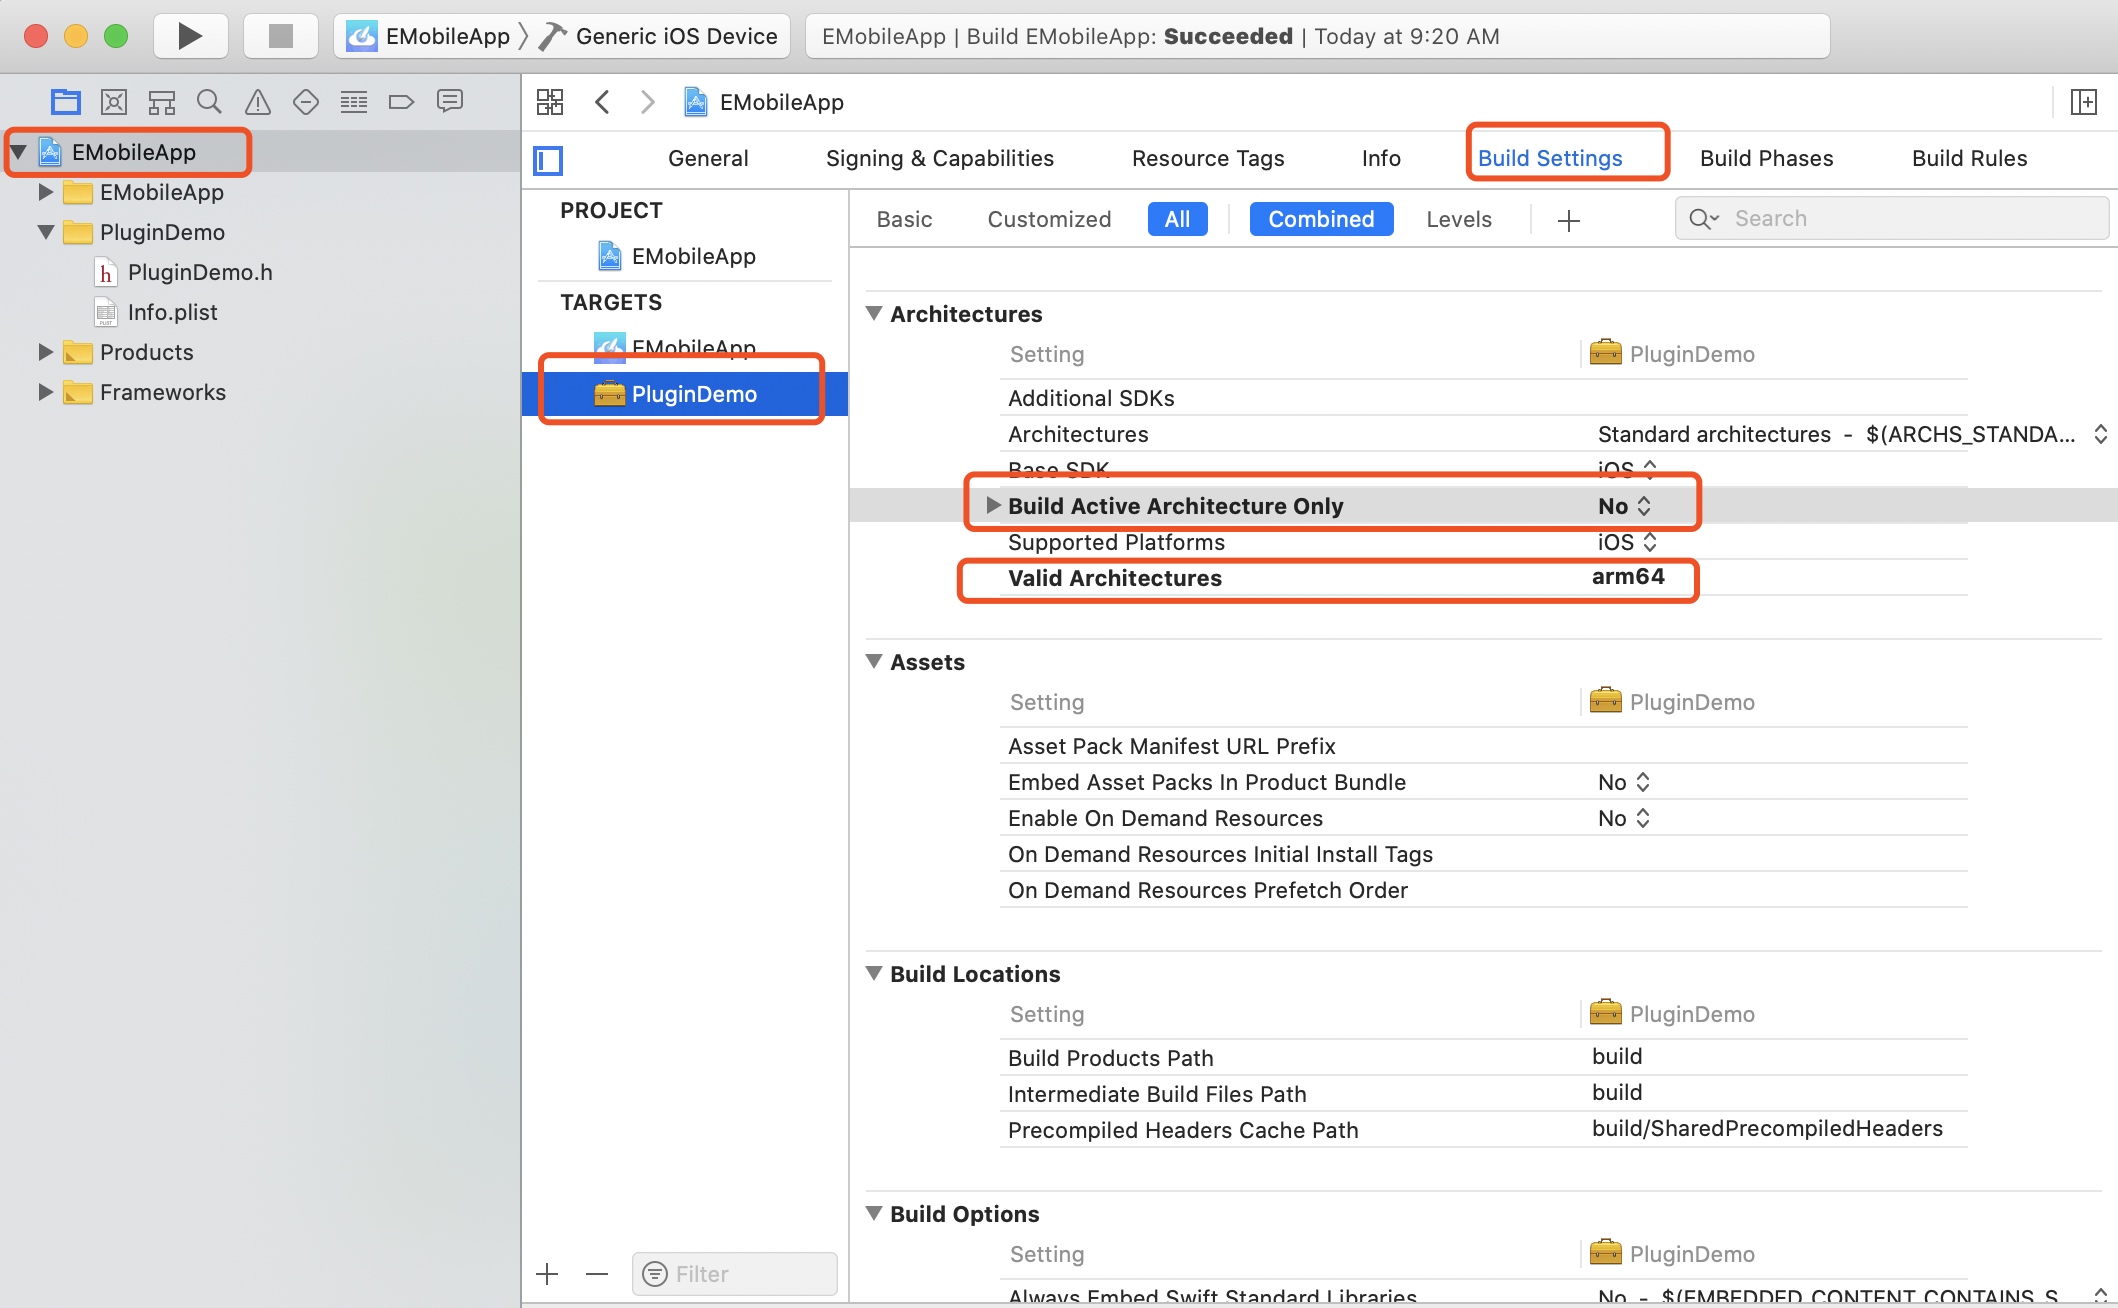Collapse the Build Locations section

coord(874,974)
